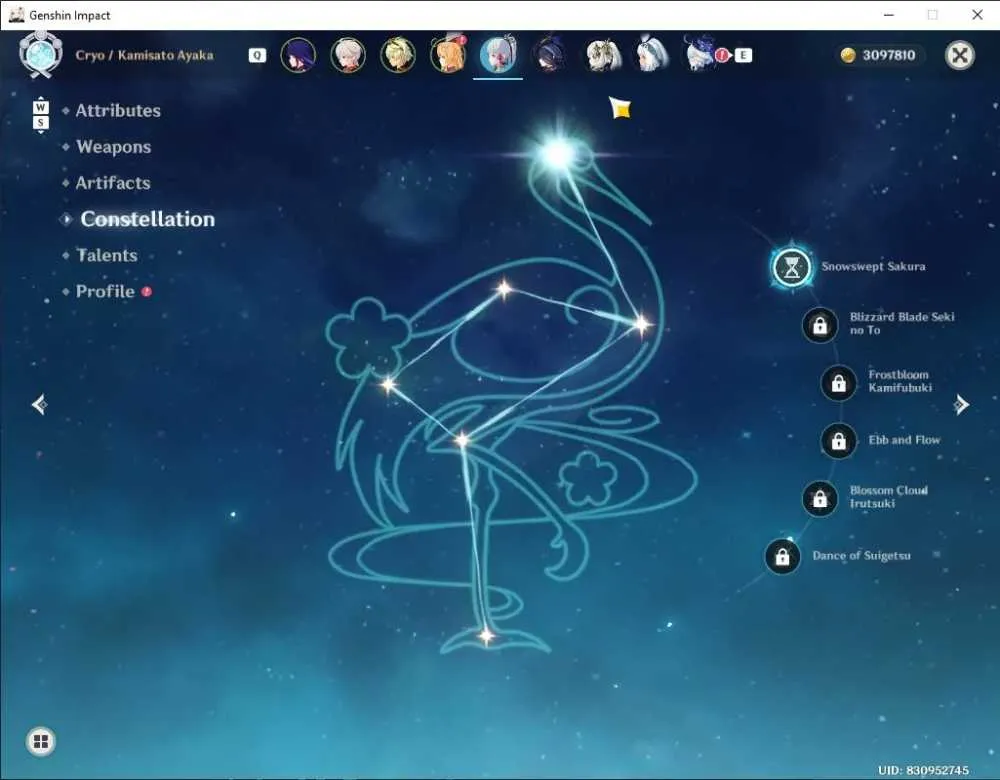
Task: Click the locked Ebb and Flow node
Action: tap(839, 441)
